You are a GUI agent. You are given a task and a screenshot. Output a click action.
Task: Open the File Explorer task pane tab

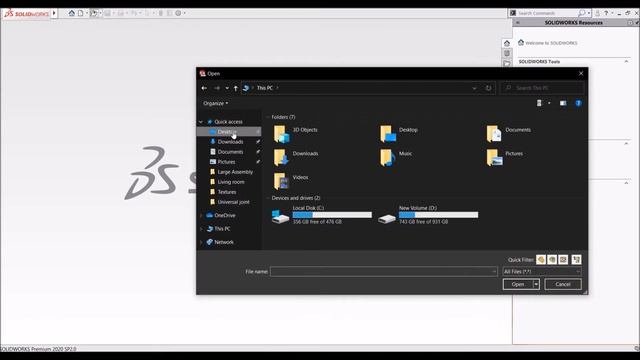point(507,63)
